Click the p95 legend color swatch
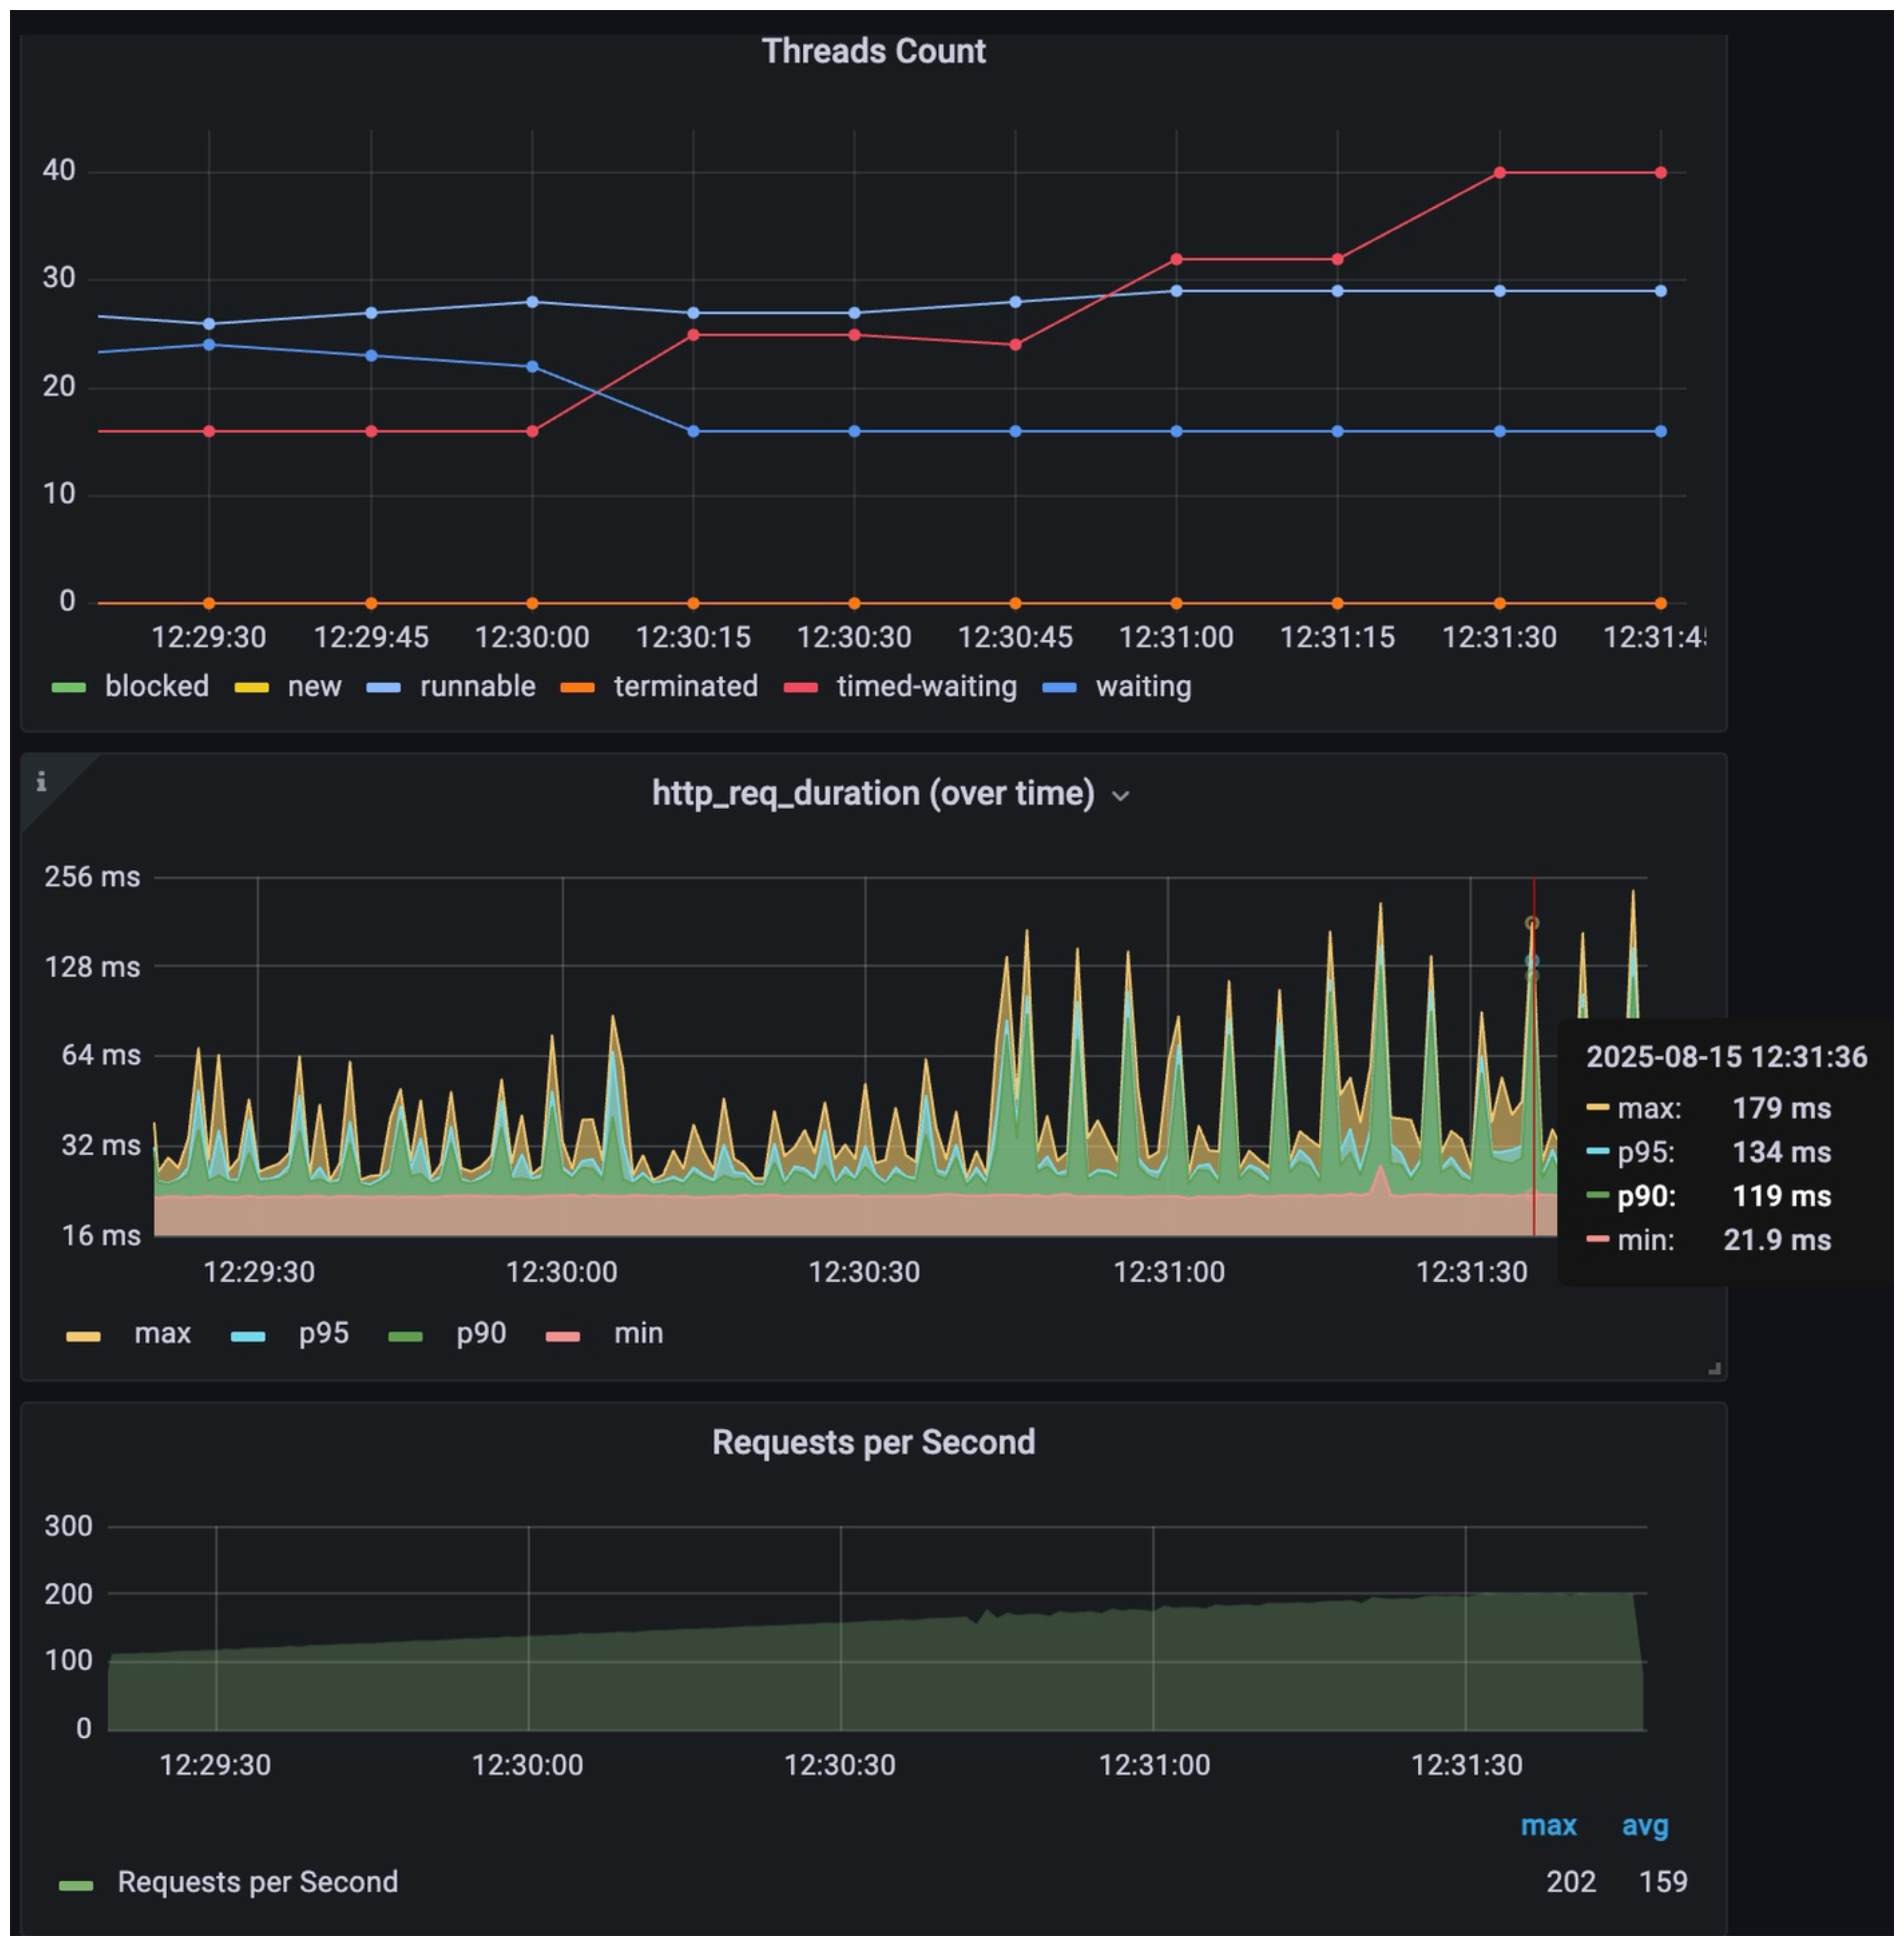Image resolution: width=1904 pixels, height=1946 pixels. [x=248, y=1336]
